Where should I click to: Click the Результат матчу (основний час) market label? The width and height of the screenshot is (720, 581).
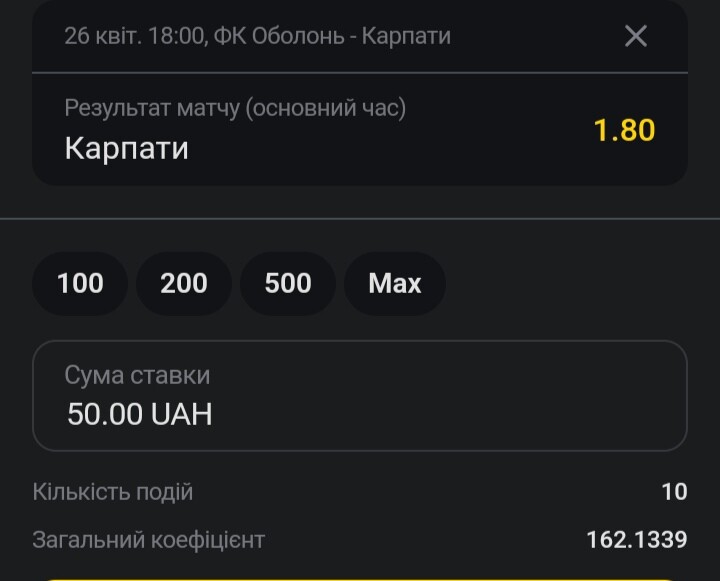tap(235, 108)
